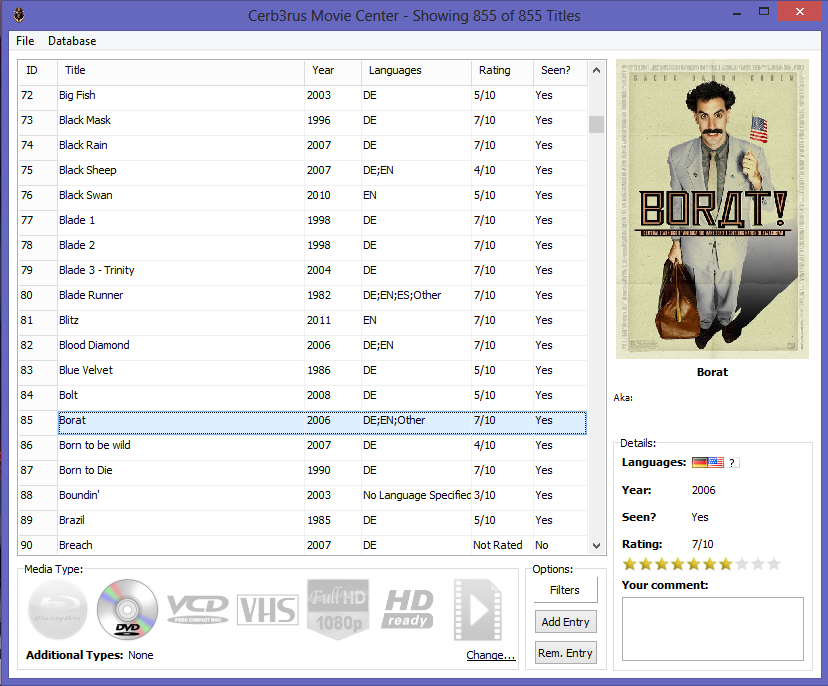Open the Database menu
Screen dimensions: 828x686
coord(72,41)
